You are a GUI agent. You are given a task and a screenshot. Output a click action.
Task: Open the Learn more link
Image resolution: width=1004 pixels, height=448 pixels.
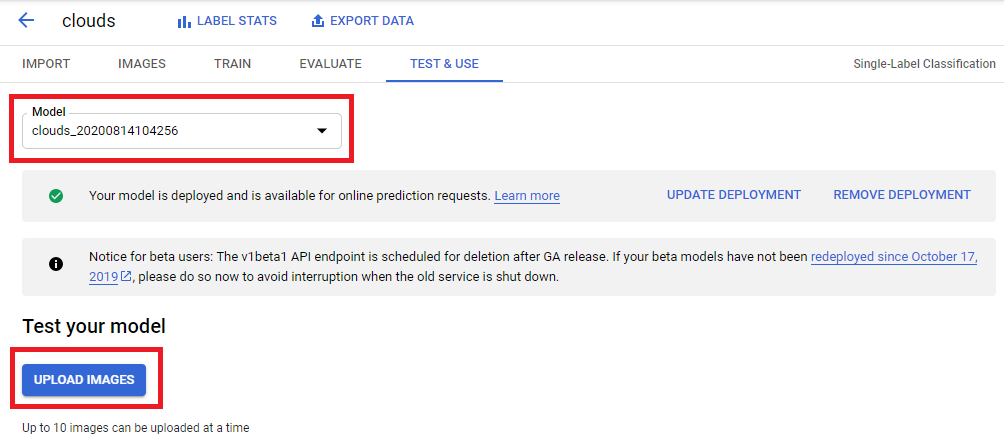[x=527, y=196]
